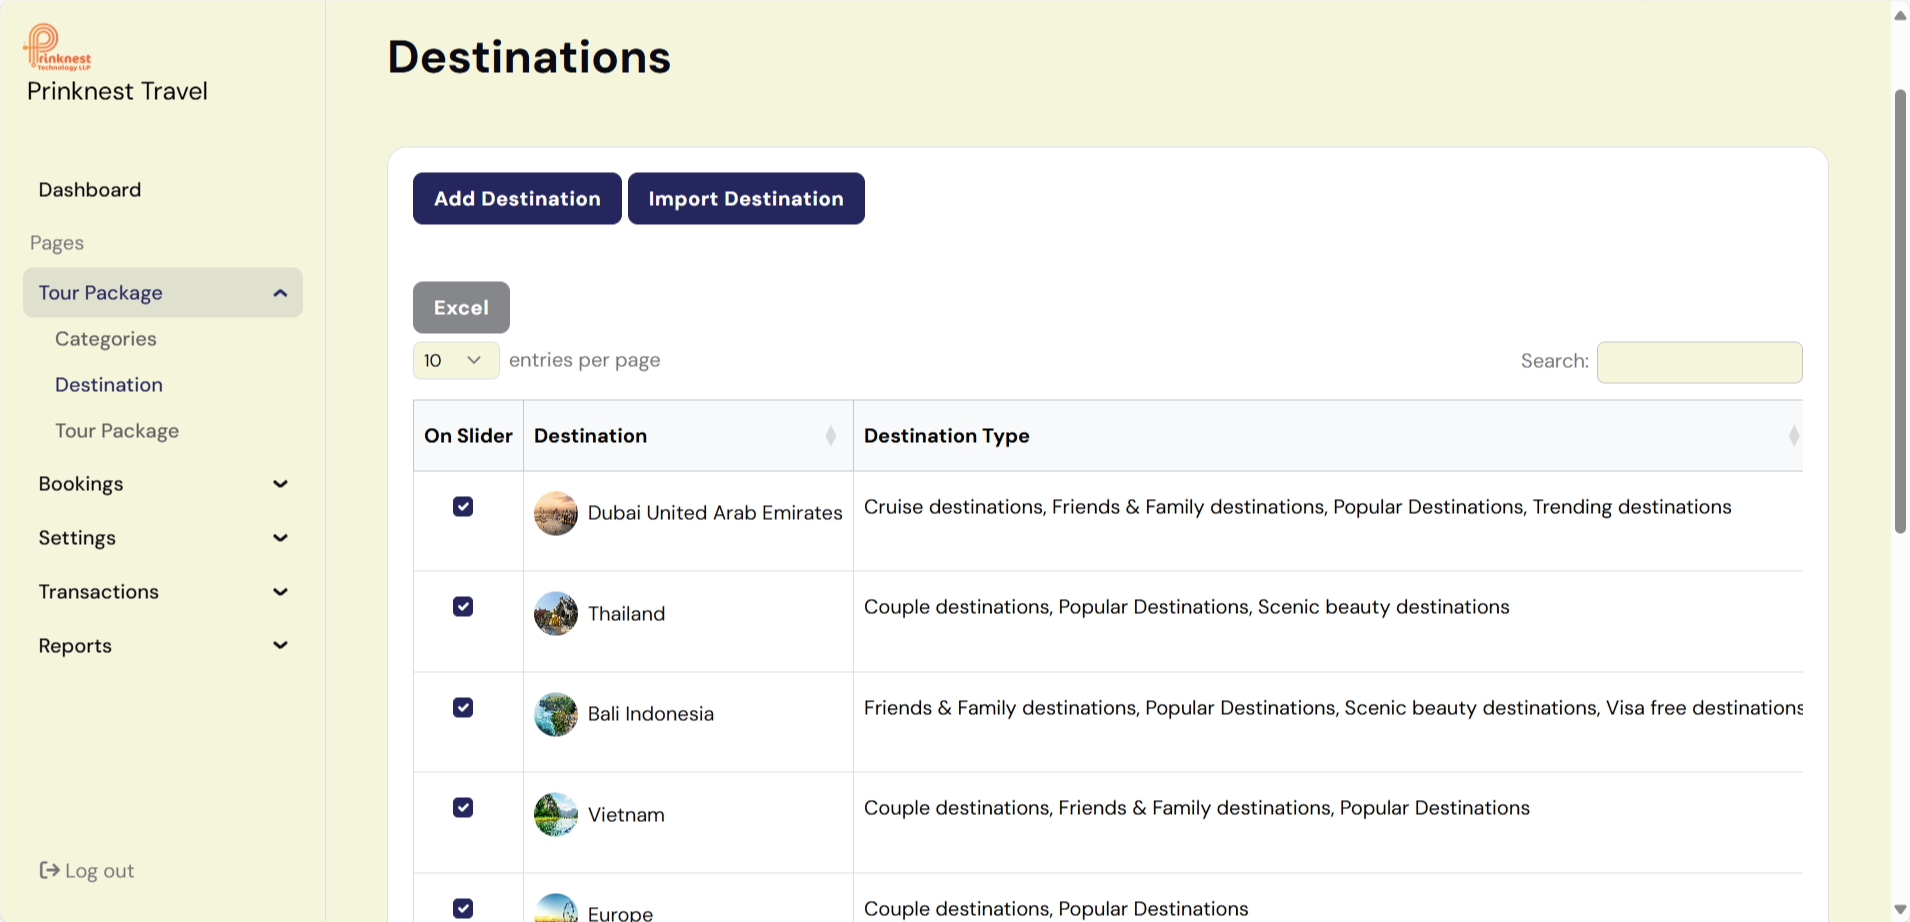Click the Import Destination button
Viewport: 1910px width, 922px height.
[746, 199]
